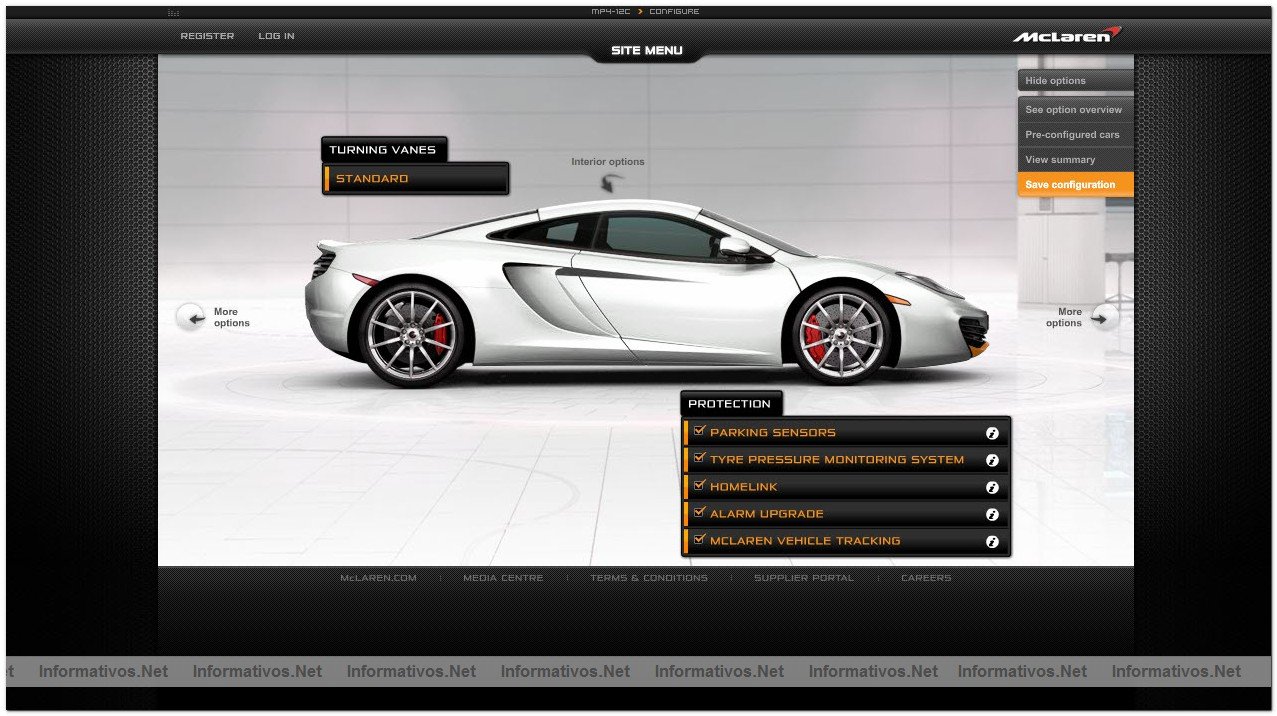Show info icon for Homelink
This screenshot has height=716, width=1277.
(992, 487)
